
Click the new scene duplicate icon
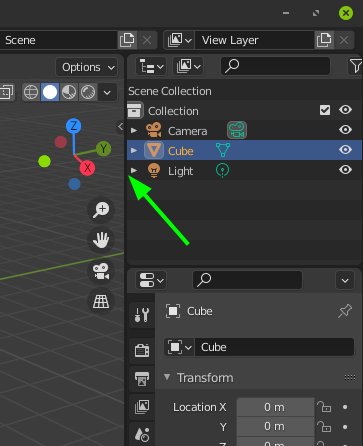tap(127, 40)
